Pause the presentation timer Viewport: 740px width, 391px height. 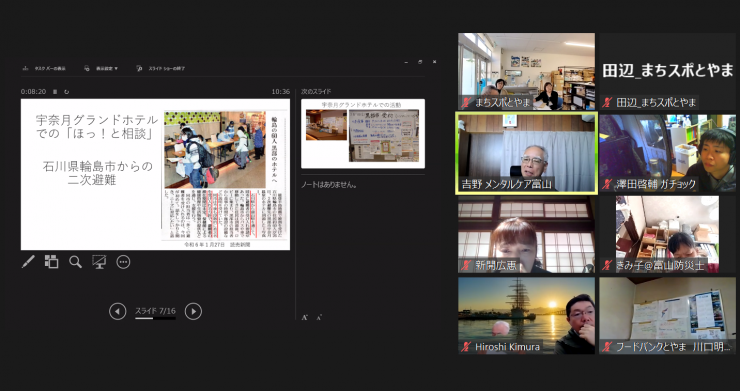[x=55, y=92]
